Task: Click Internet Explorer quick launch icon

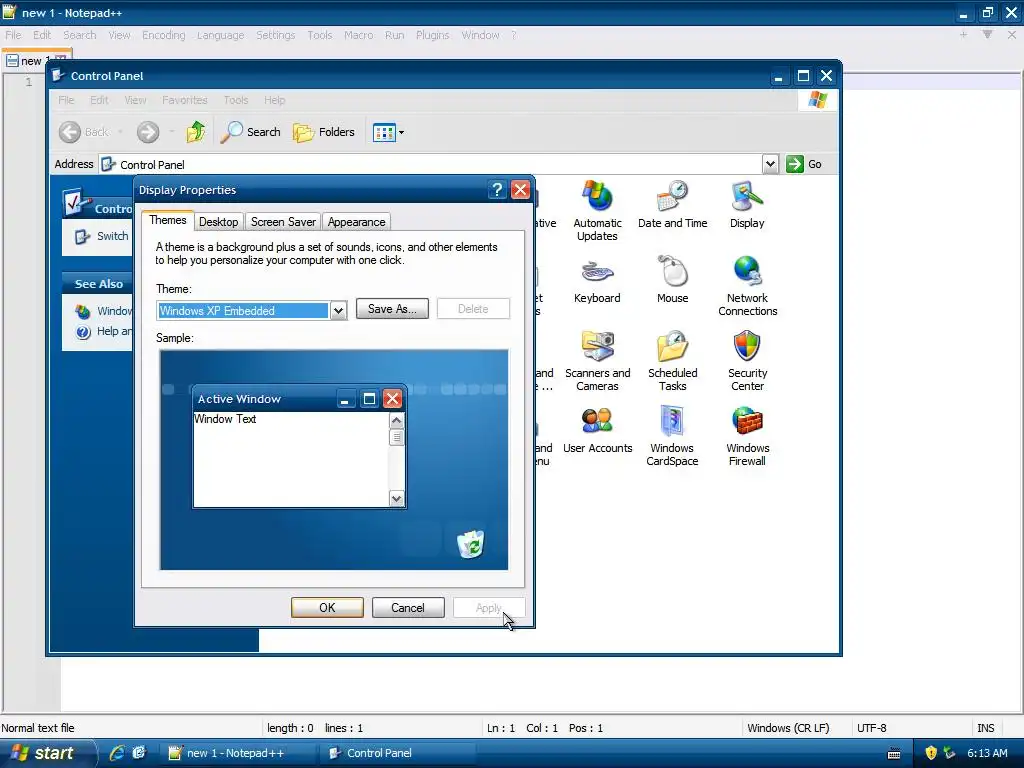Action: [x=117, y=753]
